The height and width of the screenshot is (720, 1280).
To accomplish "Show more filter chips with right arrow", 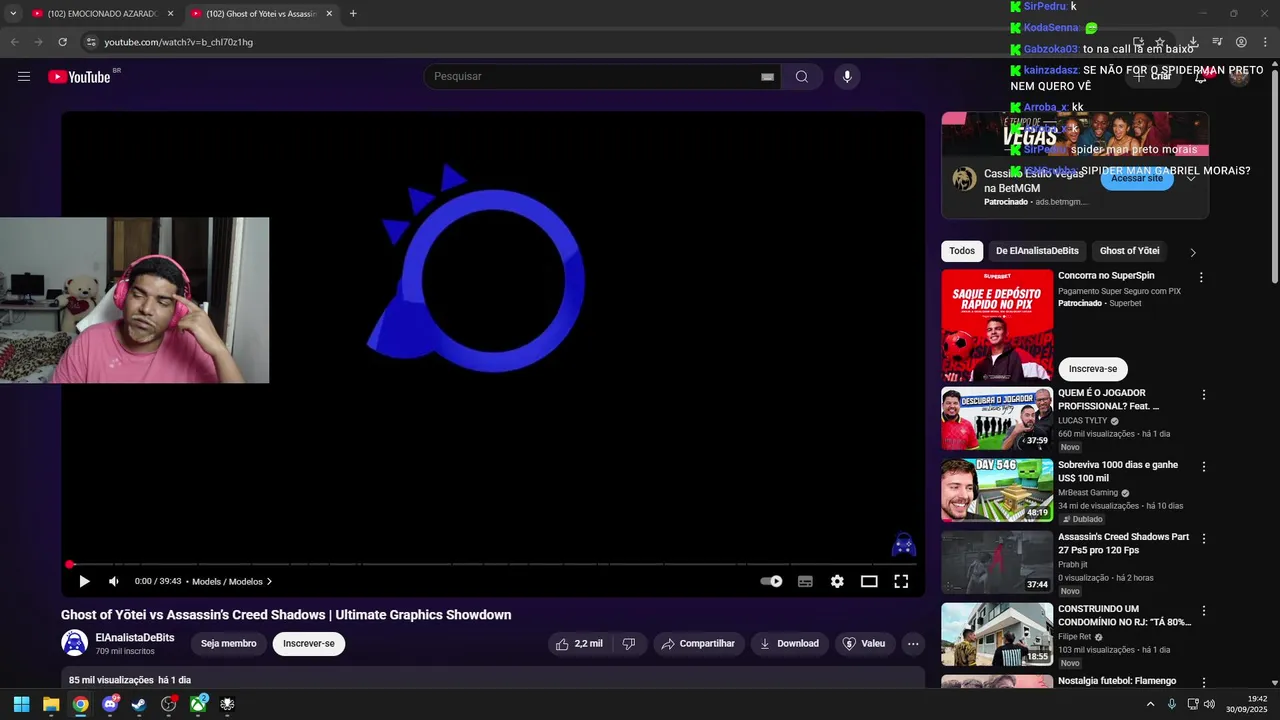I will coord(1192,252).
